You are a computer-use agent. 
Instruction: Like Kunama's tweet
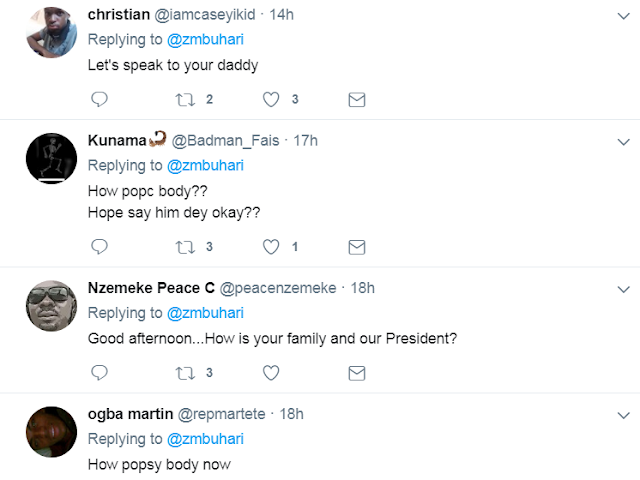pyautogui.click(x=270, y=246)
